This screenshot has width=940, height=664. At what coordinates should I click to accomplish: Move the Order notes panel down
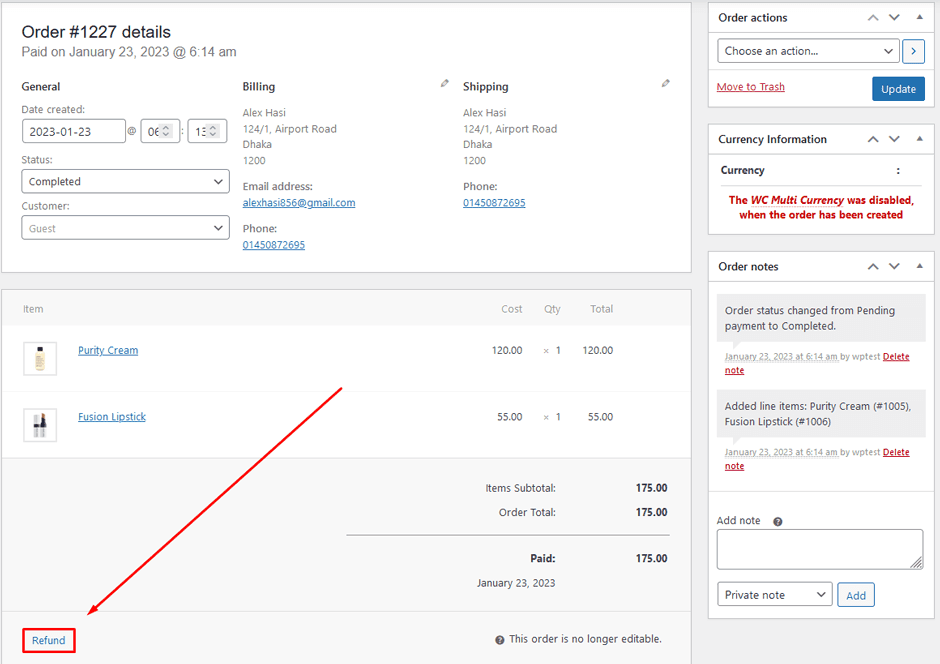(894, 266)
